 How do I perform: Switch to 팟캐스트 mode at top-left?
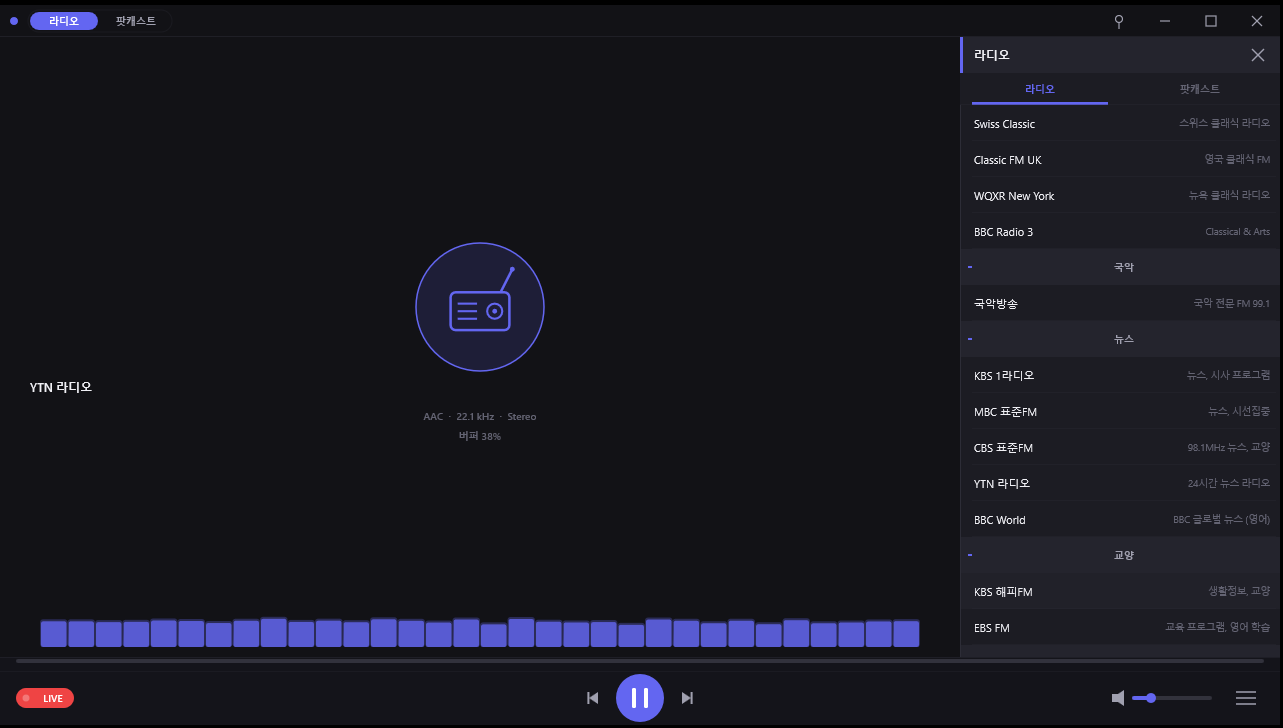[x=136, y=21]
